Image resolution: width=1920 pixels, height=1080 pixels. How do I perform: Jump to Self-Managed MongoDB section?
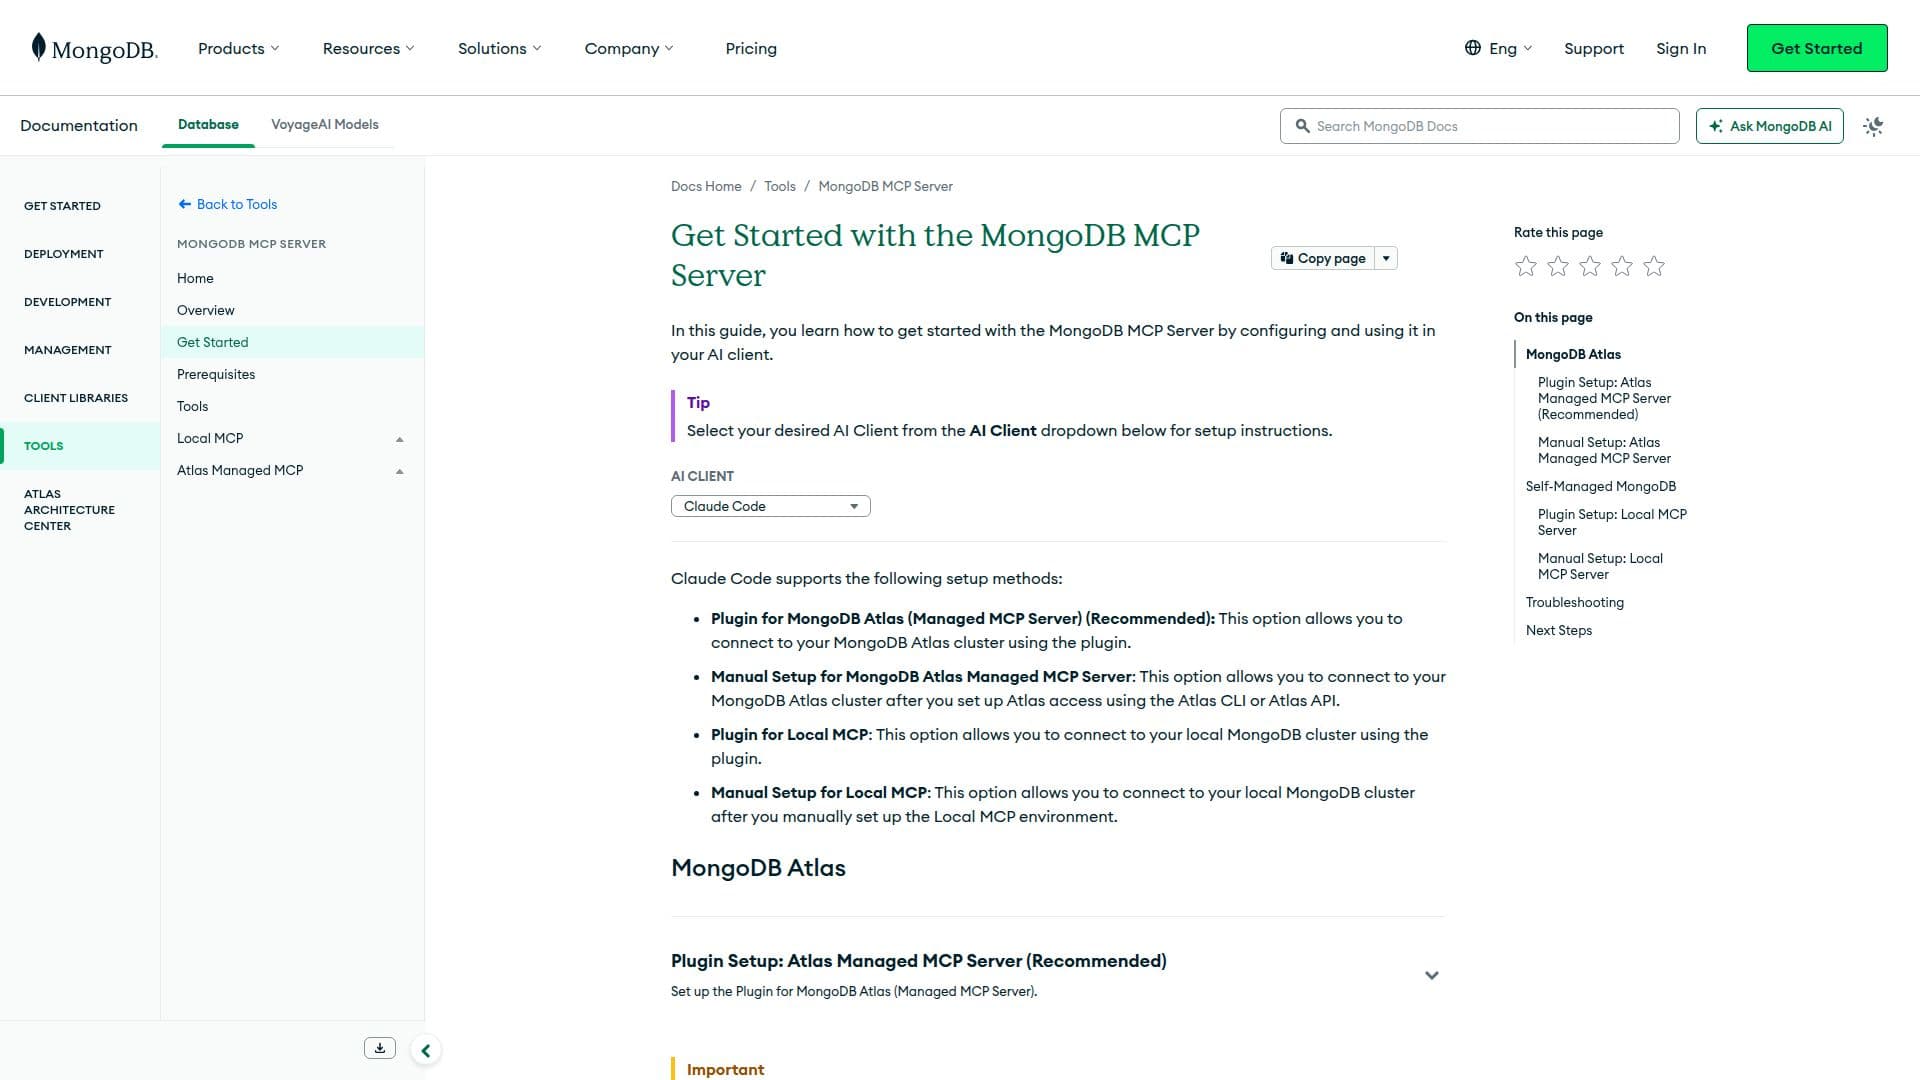click(1601, 486)
